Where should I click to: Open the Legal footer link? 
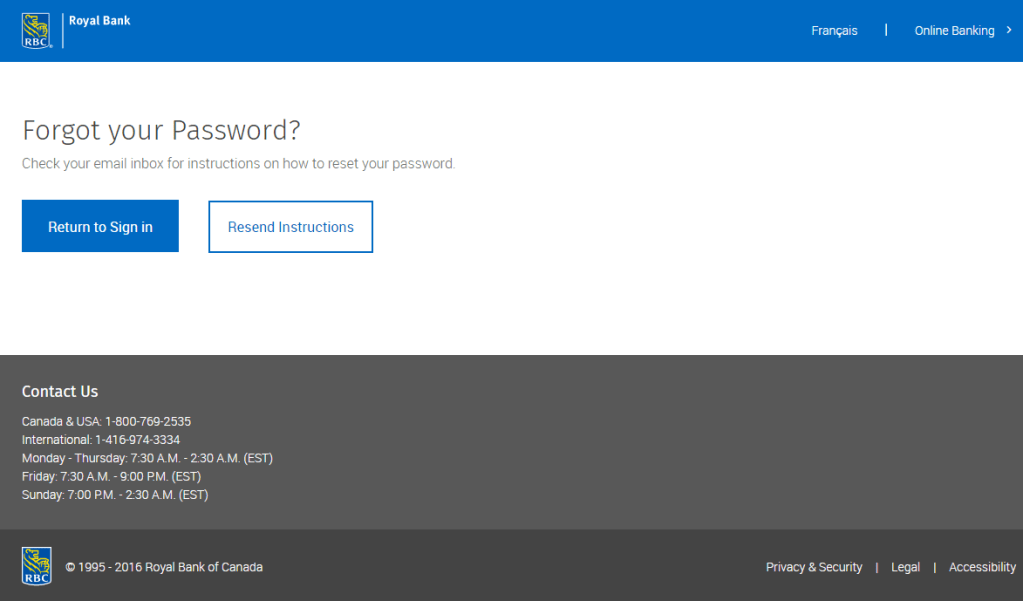tap(905, 567)
